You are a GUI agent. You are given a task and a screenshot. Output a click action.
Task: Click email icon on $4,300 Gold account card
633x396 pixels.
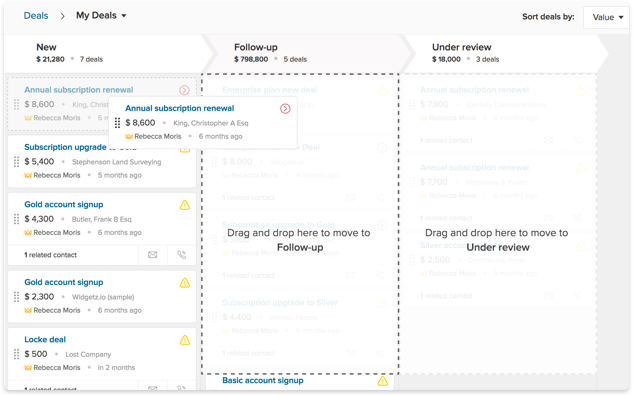(x=153, y=255)
